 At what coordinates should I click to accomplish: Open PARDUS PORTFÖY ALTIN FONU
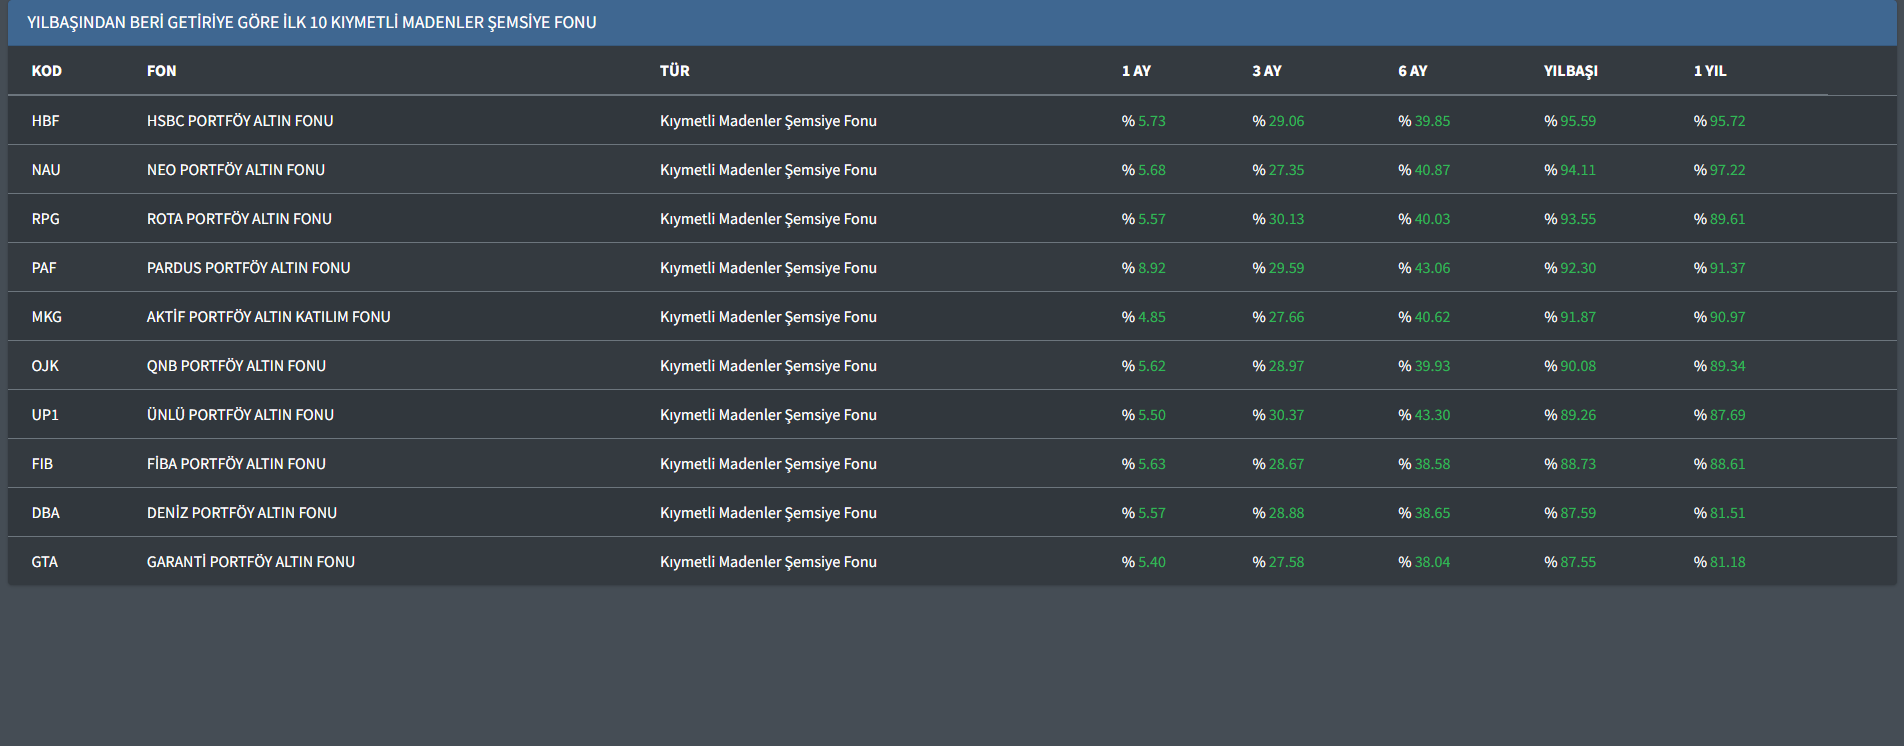tap(248, 268)
